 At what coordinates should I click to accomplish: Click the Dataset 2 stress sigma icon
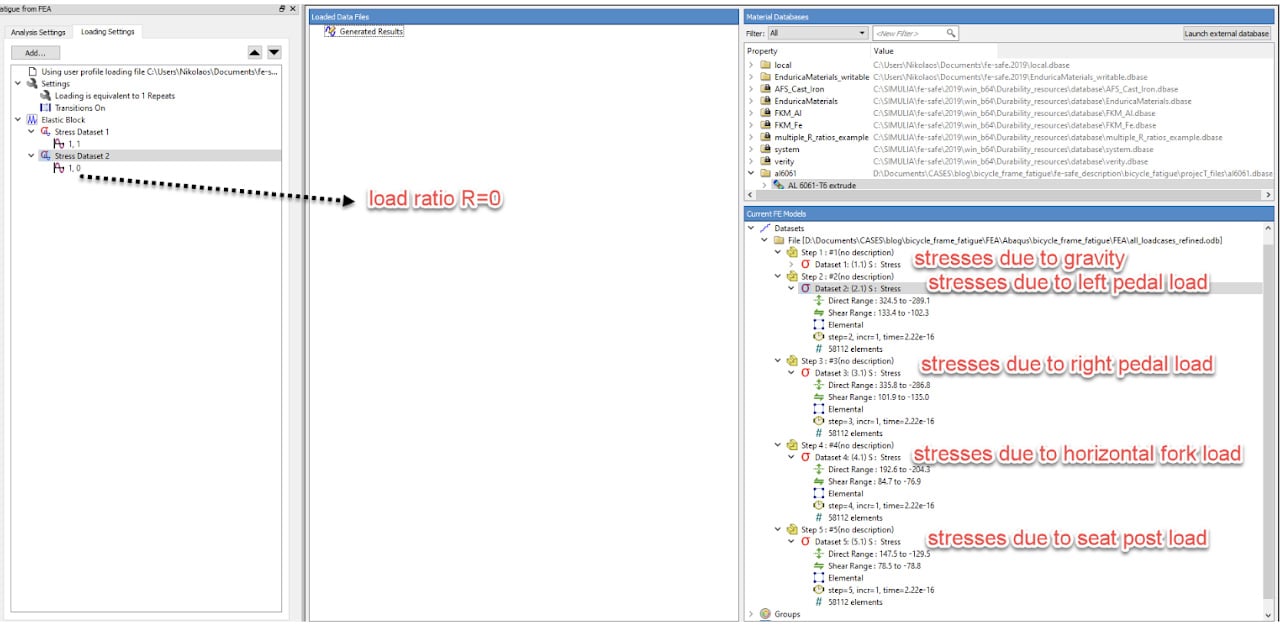click(x=805, y=288)
